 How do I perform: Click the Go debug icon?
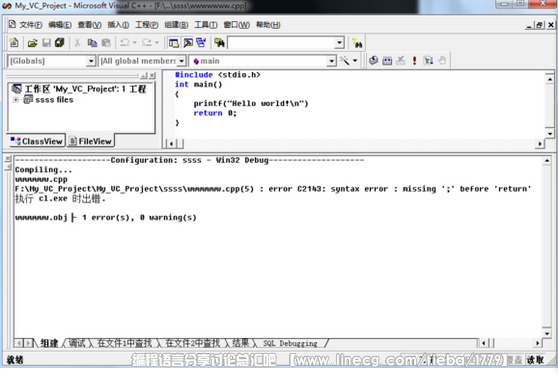pos(428,61)
